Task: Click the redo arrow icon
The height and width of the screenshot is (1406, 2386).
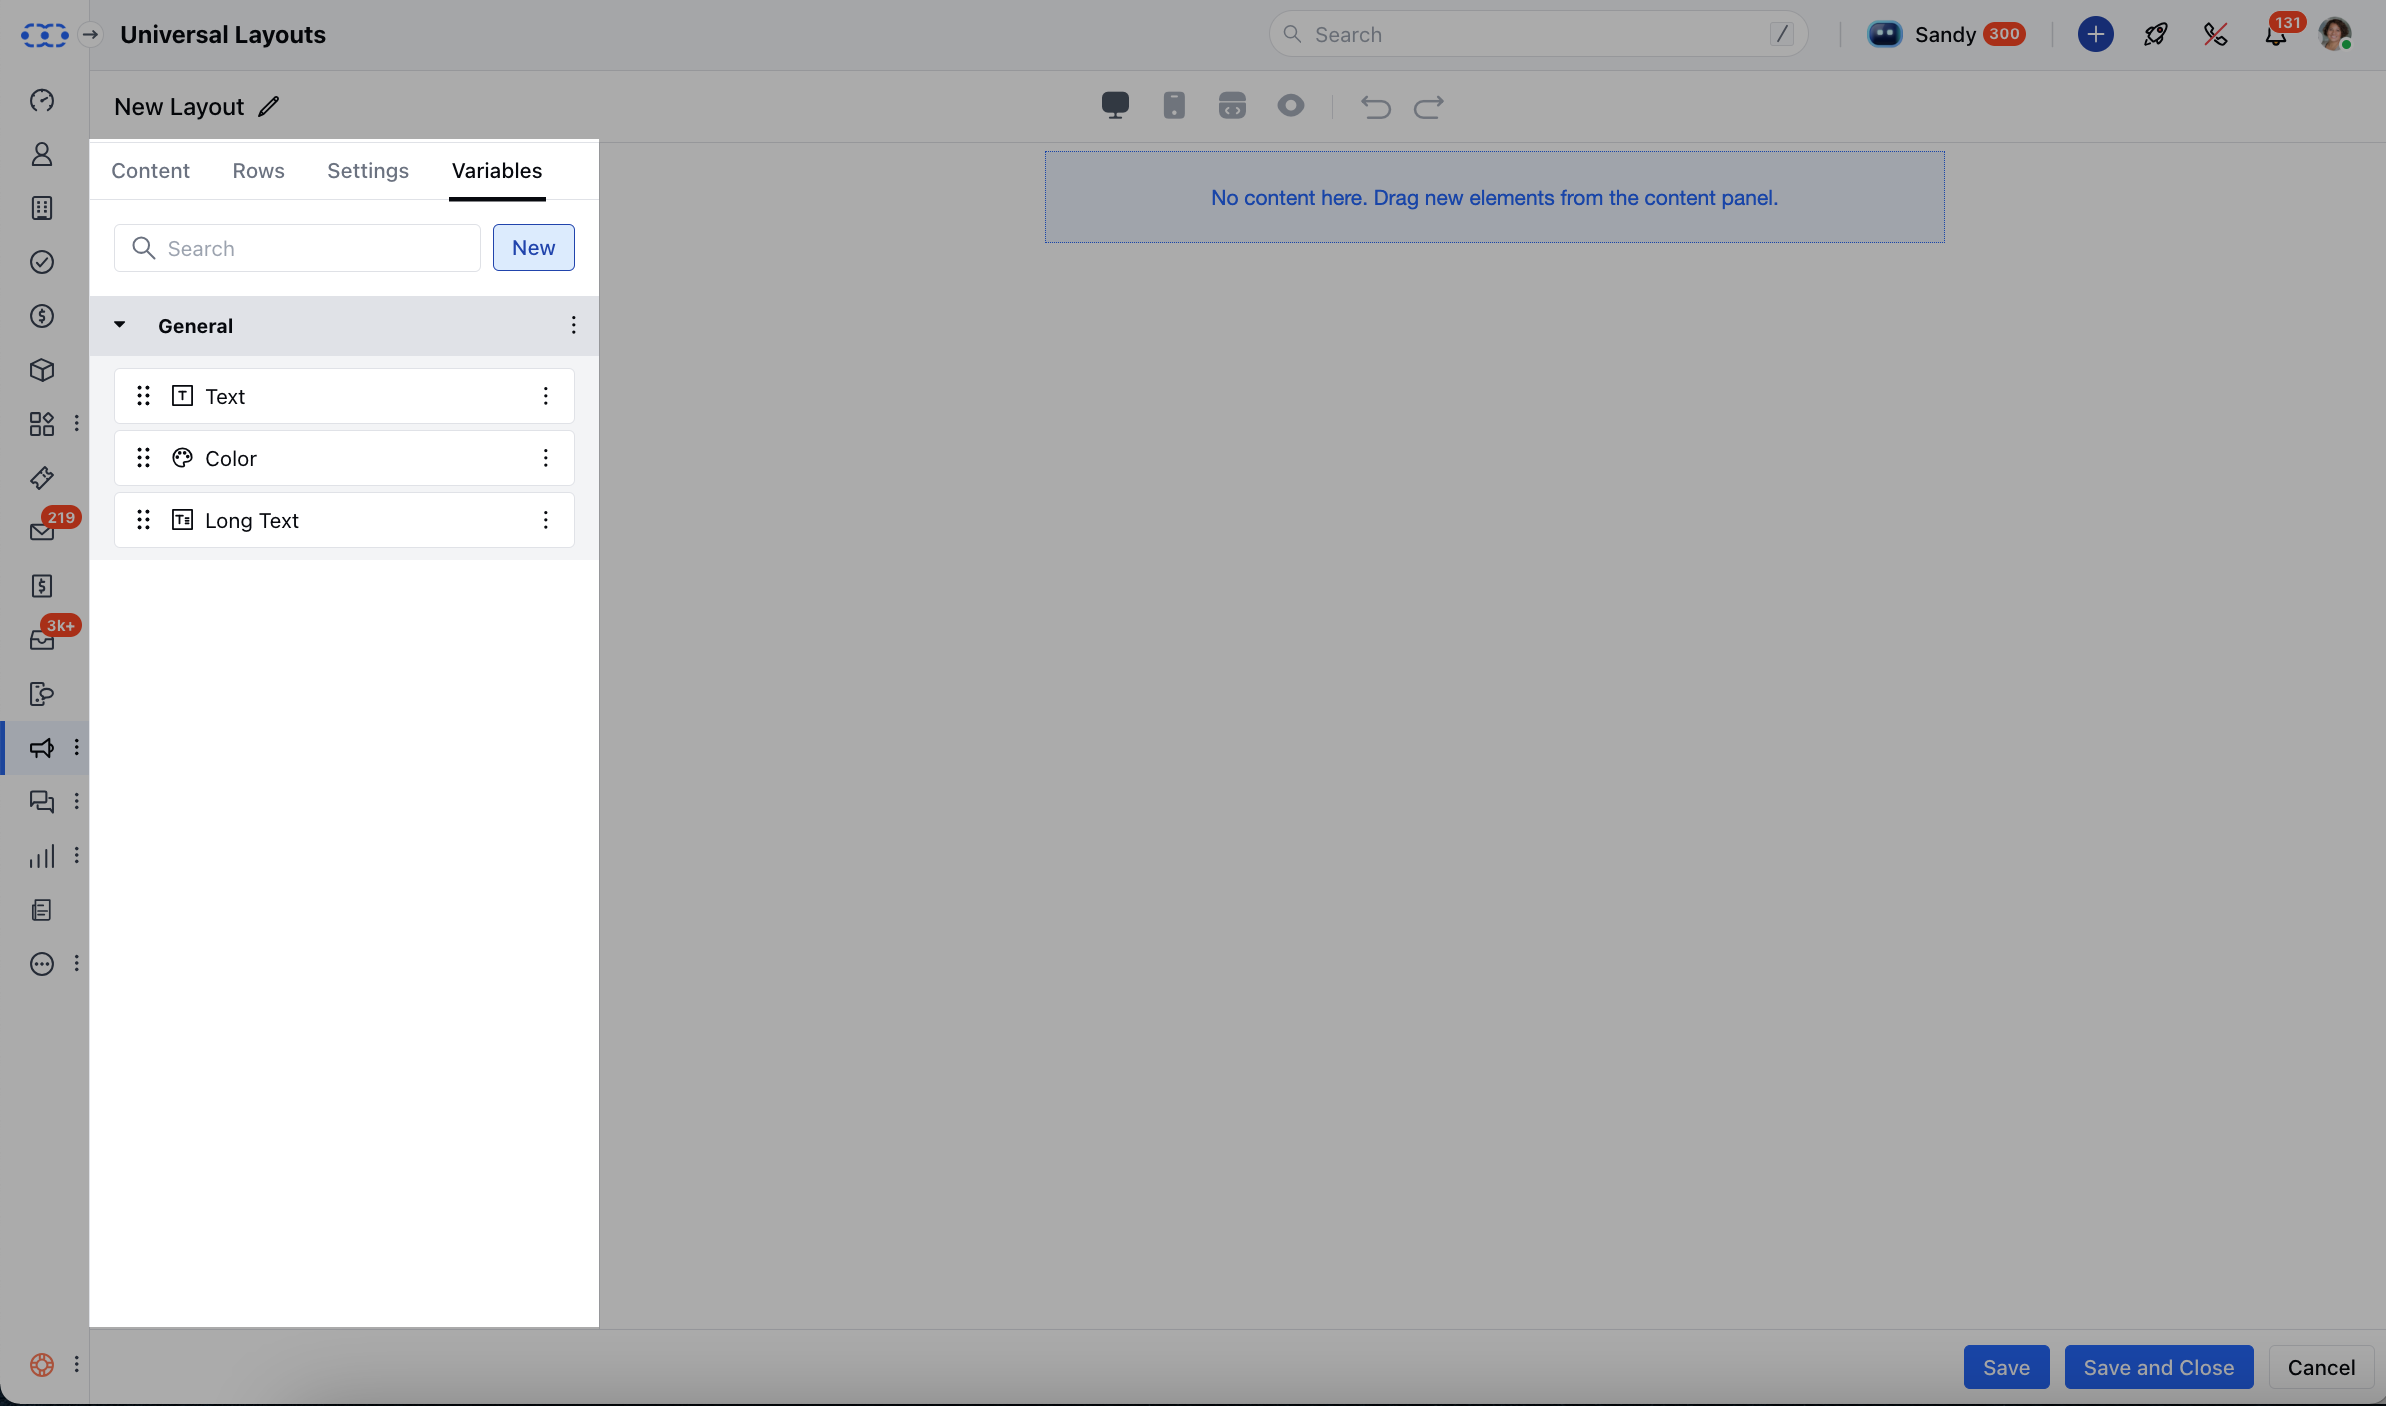Action: point(1428,106)
